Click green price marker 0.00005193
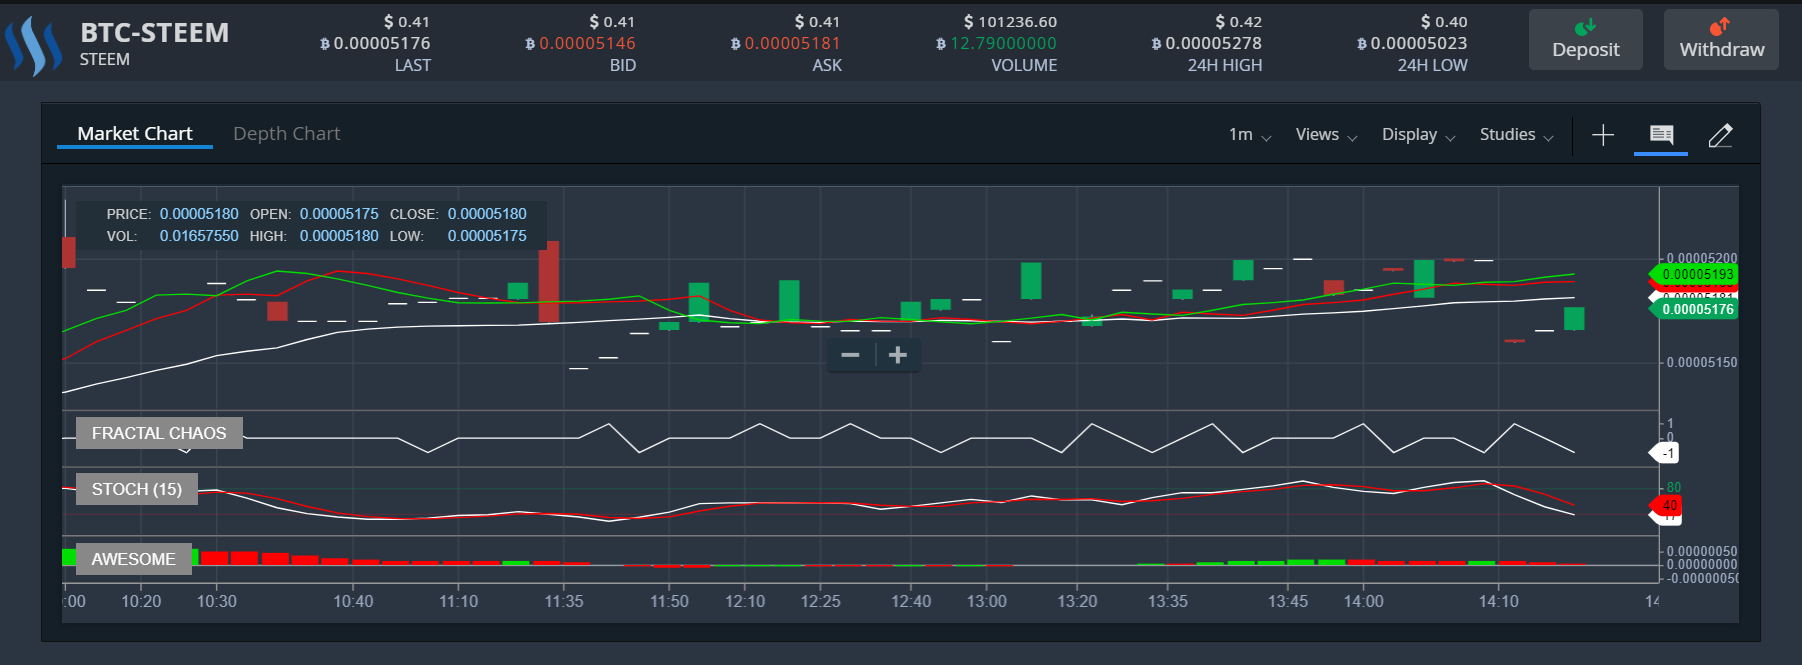This screenshot has width=1802, height=665. (x=1694, y=274)
